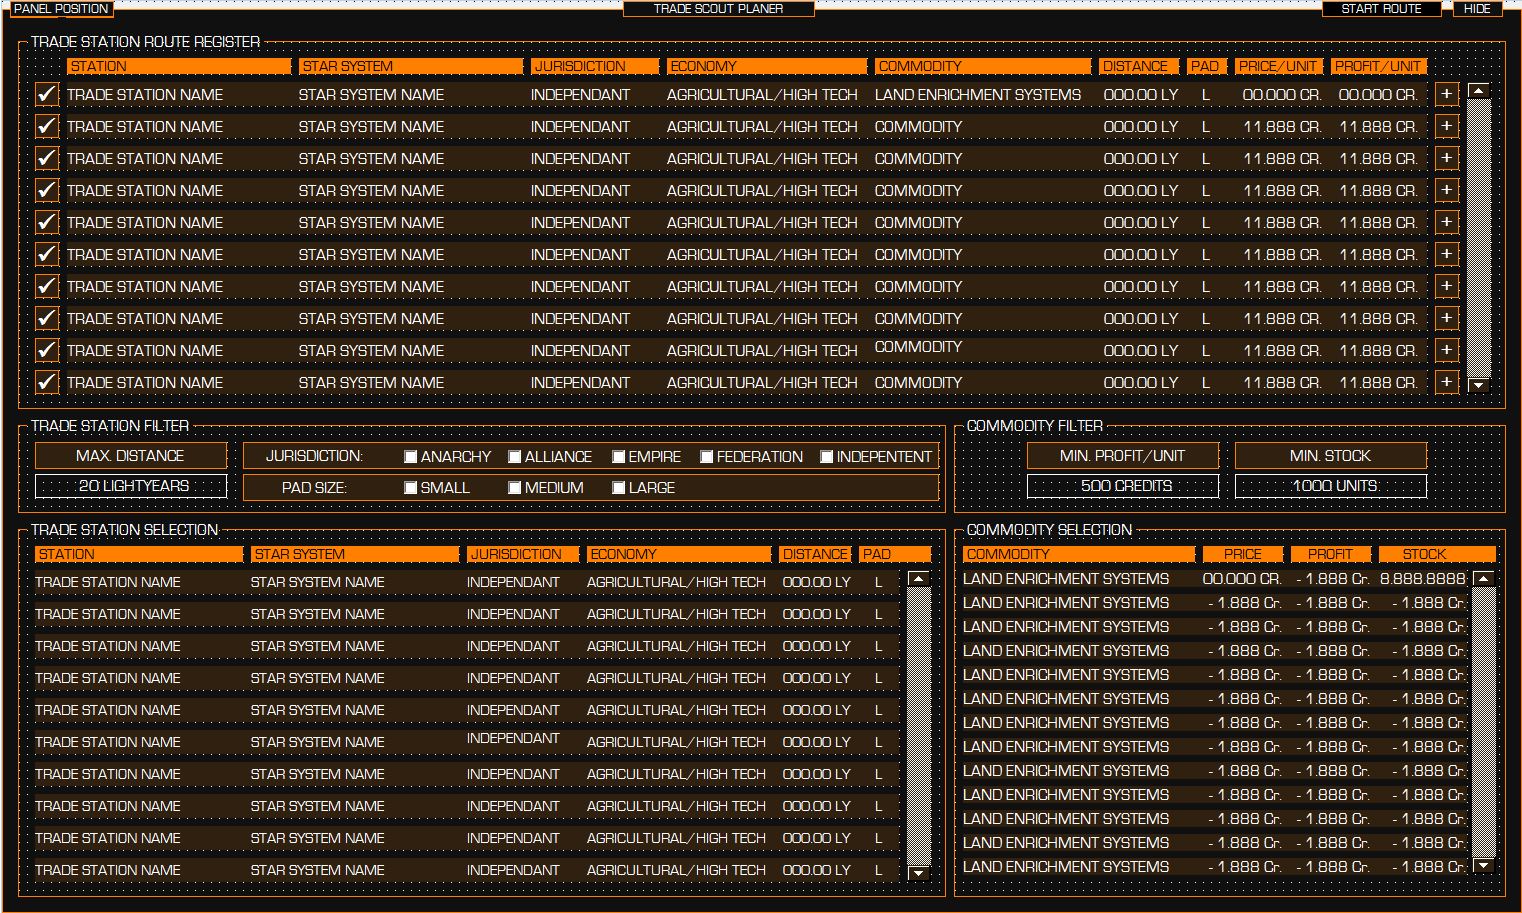
Task: Sort Commodity Selection by Commodity header
Action: click(1079, 554)
